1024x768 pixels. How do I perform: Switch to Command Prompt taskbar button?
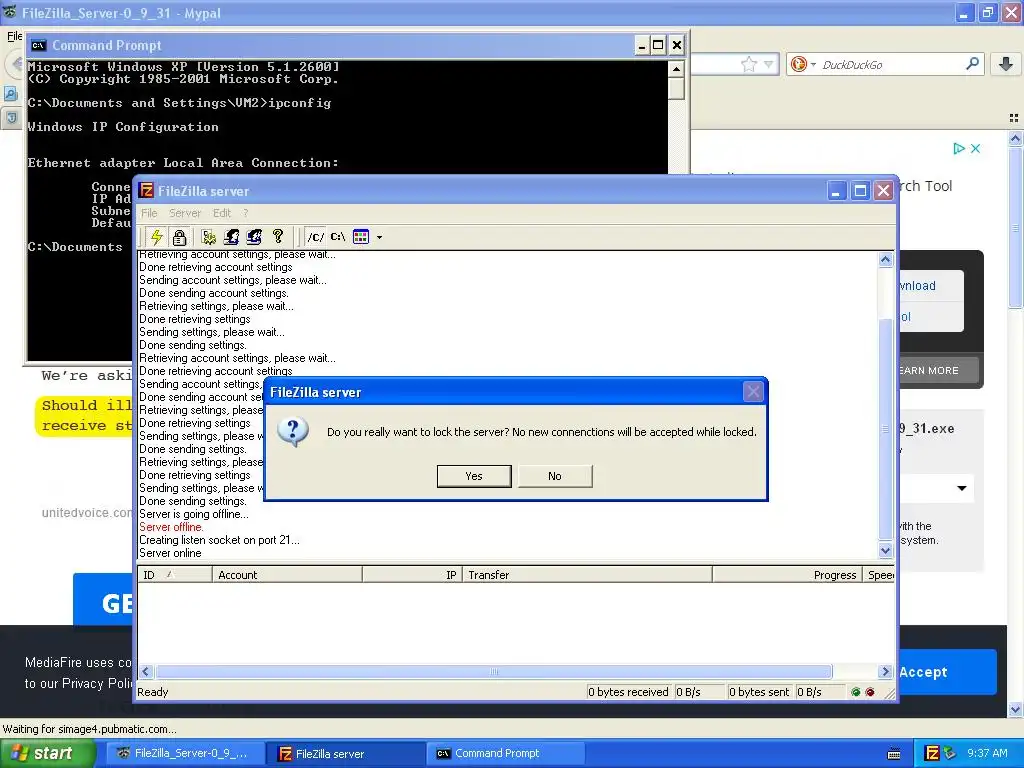pos(505,754)
